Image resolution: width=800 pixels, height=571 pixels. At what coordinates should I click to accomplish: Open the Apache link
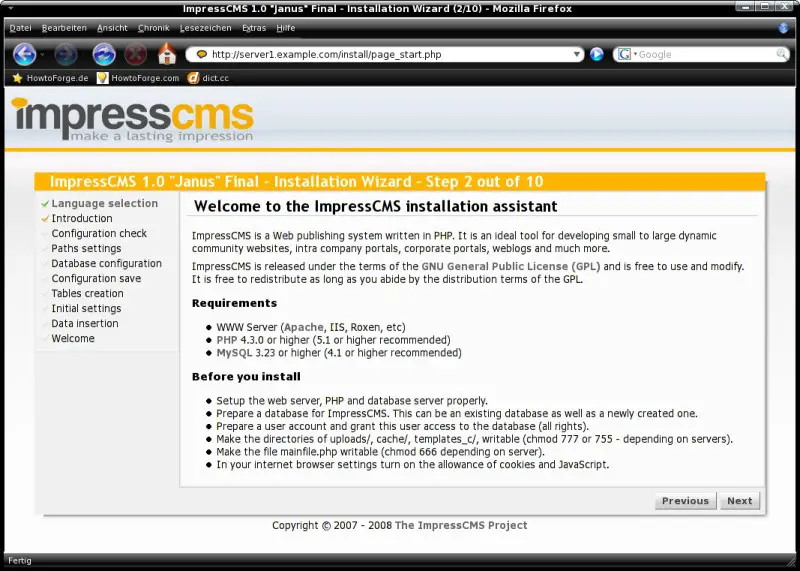click(304, 327)
